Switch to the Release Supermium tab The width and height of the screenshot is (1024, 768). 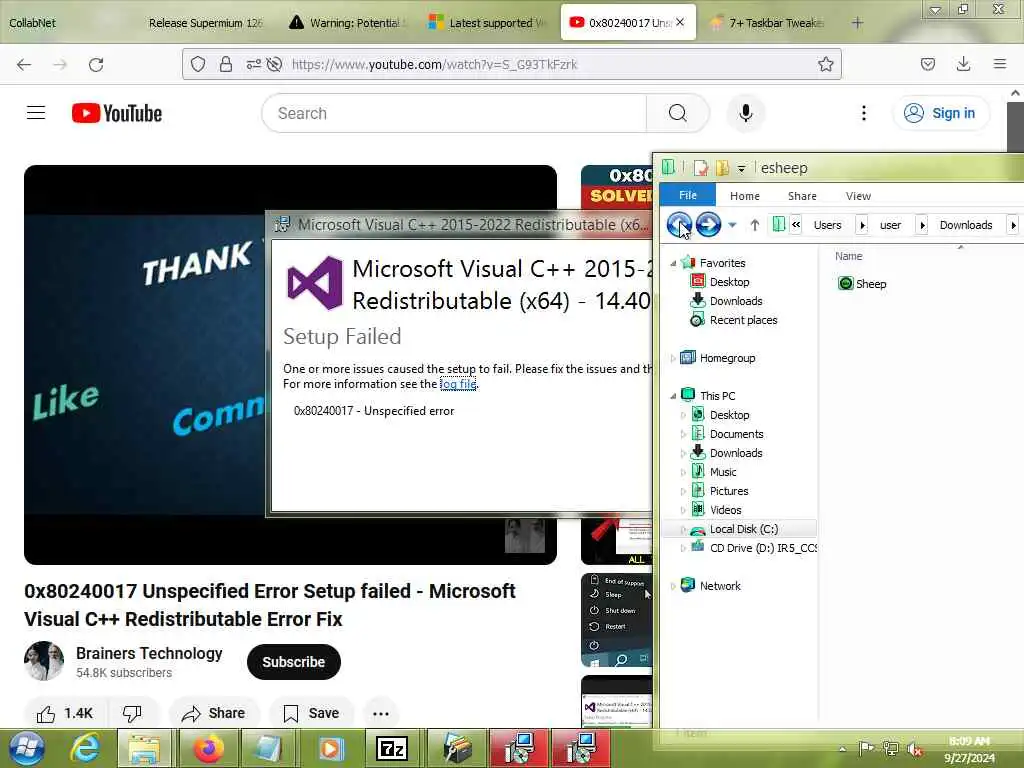coord(206,23)
